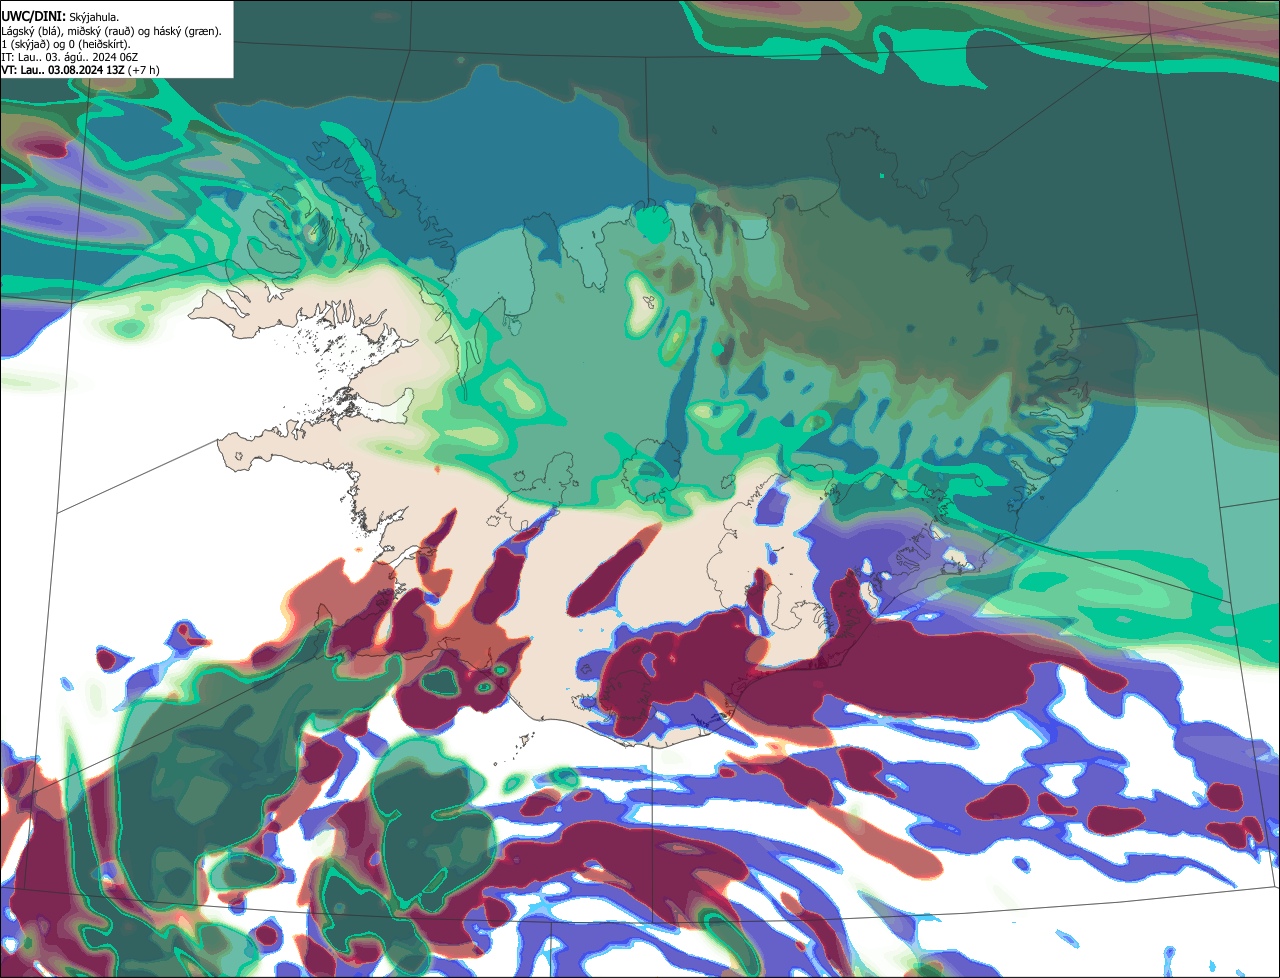Select the 'Lágský (blá), miðský (rauð)' legend line
This screenshot has height=978, width=1280.
tap(111, 31)
